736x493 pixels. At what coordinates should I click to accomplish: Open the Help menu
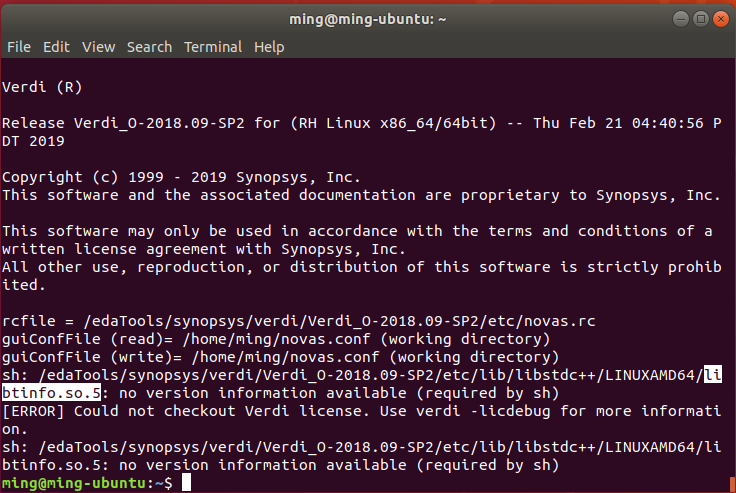[x=269, y=47]
